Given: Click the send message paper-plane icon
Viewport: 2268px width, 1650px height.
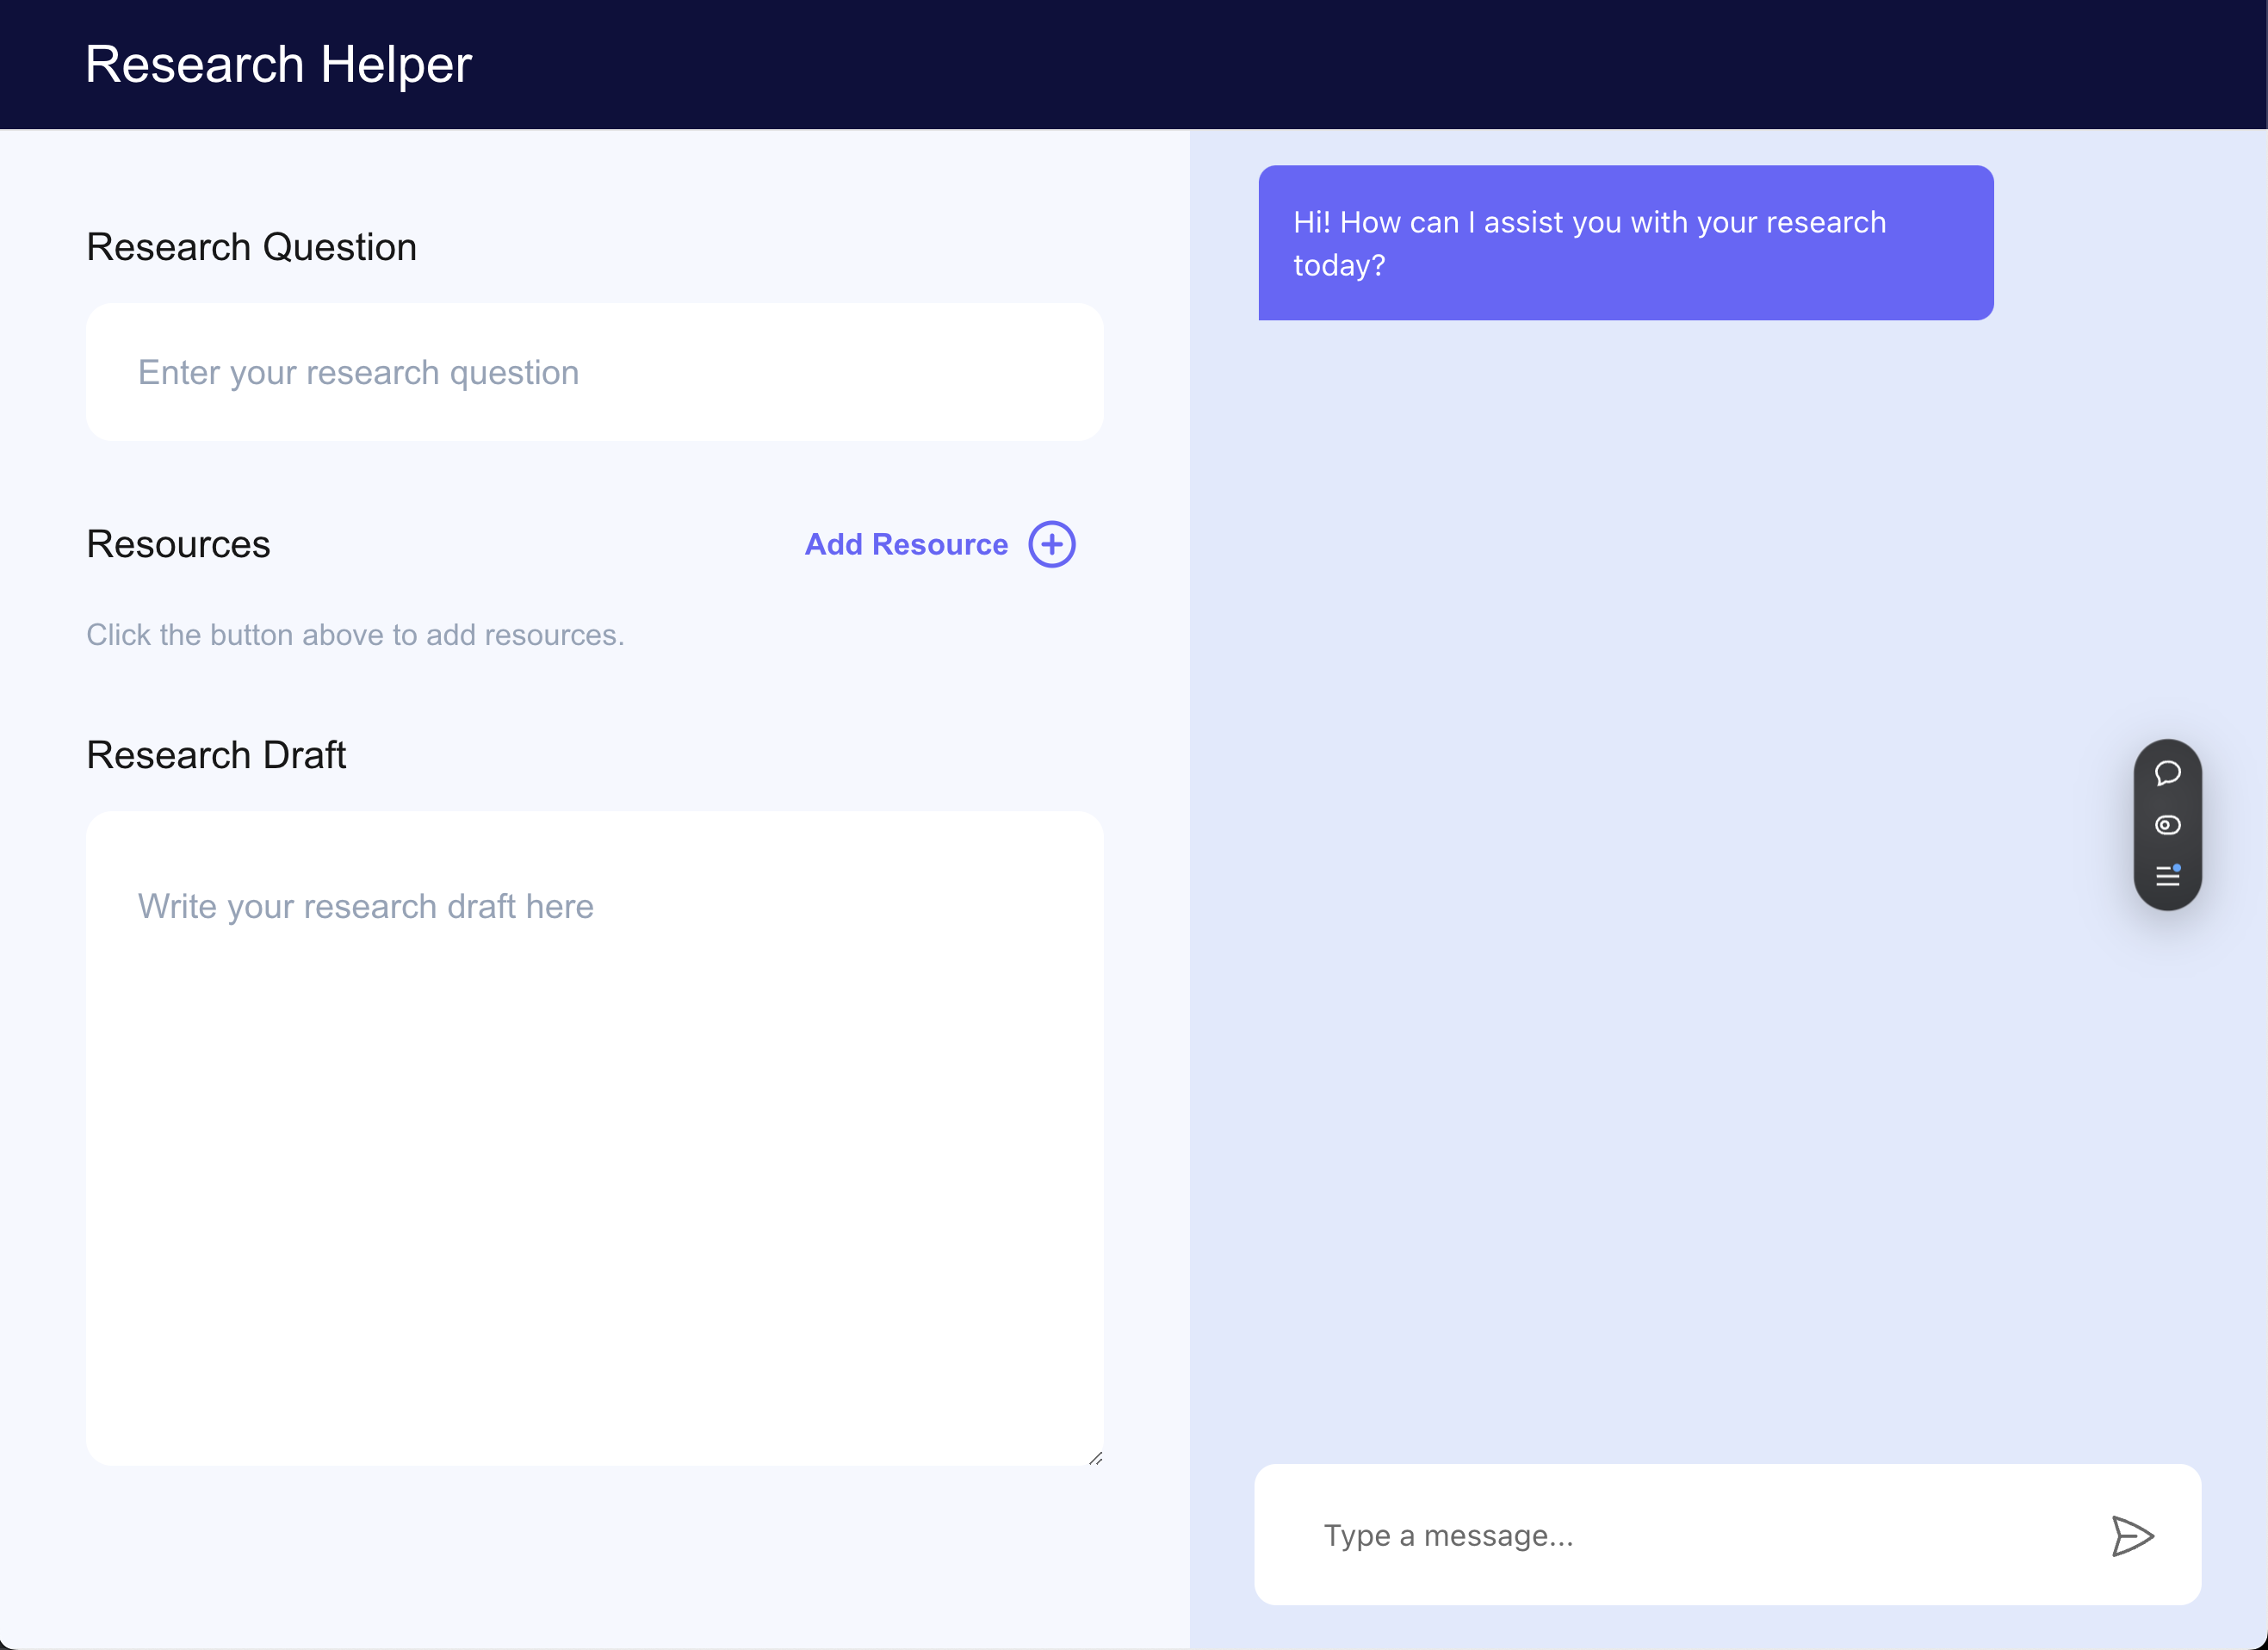Looking at the screenshot, I should point(2131,1535).
